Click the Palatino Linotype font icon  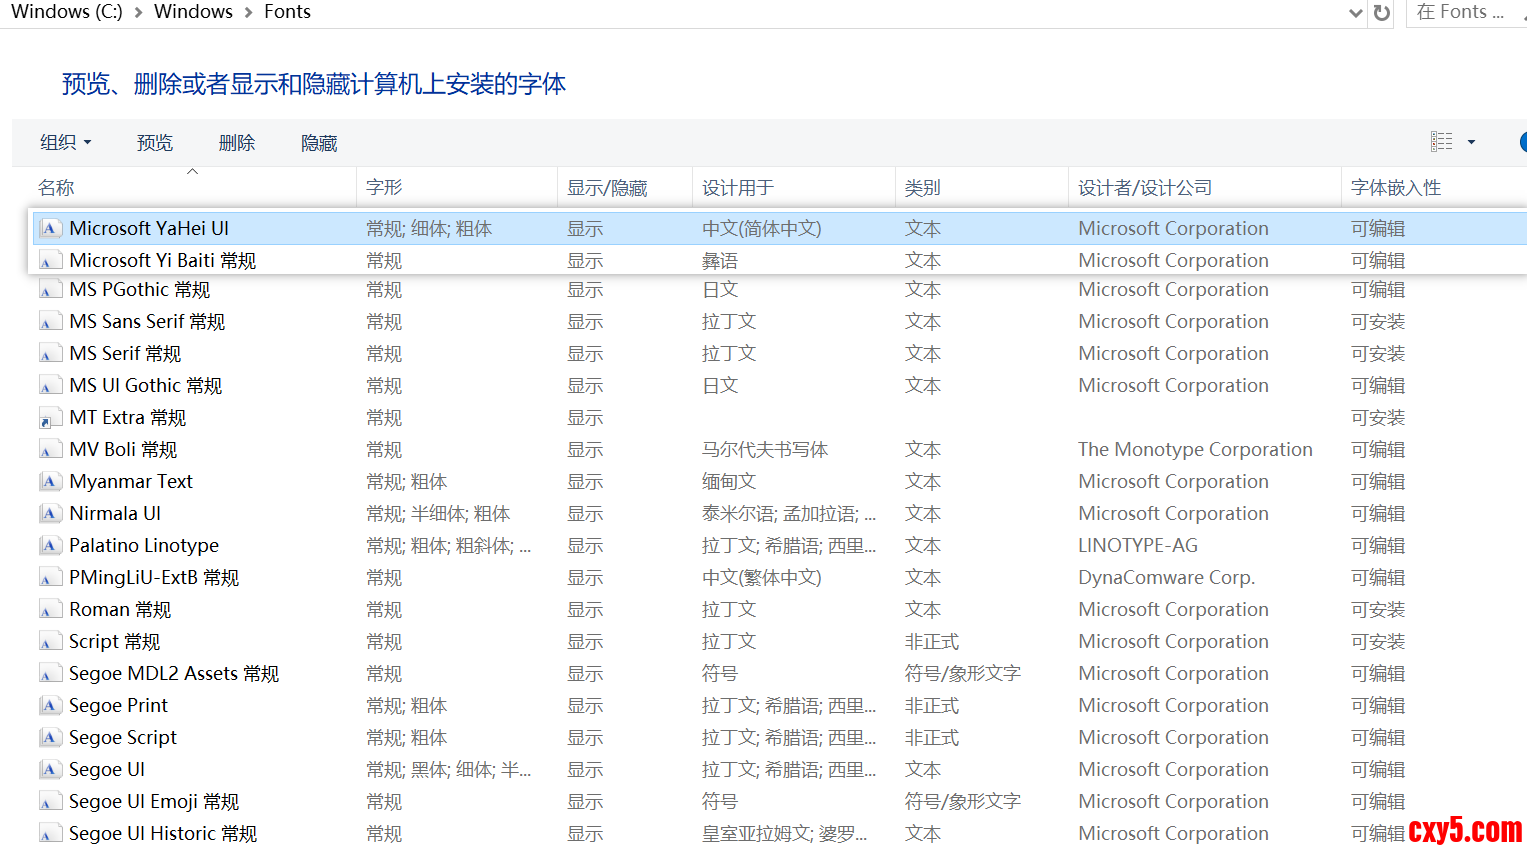coord(49,546)
